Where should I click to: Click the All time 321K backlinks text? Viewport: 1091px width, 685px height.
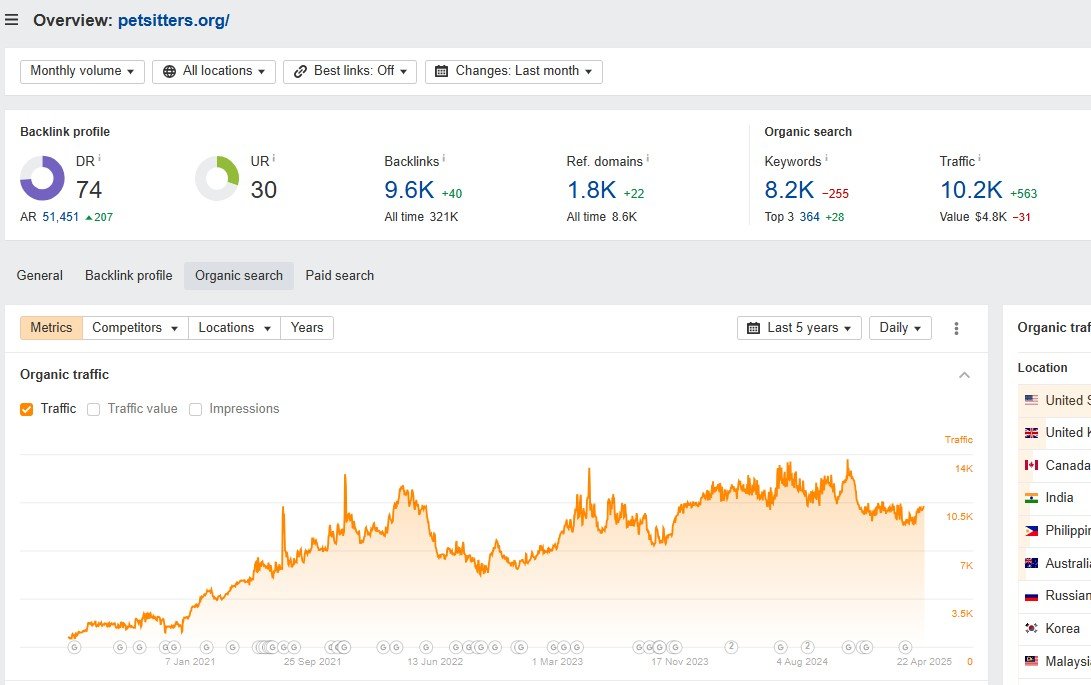(x=421, y=217)
